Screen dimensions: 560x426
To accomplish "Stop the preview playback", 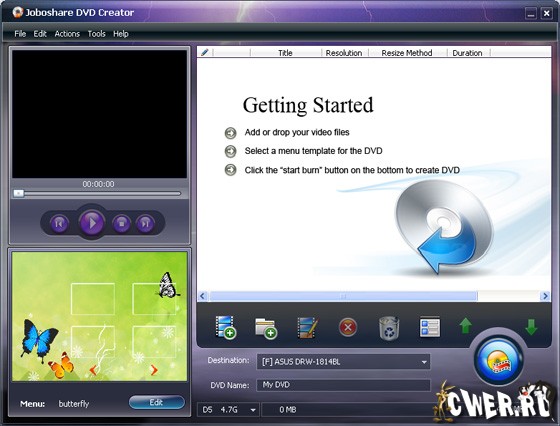I will point(121,224).
